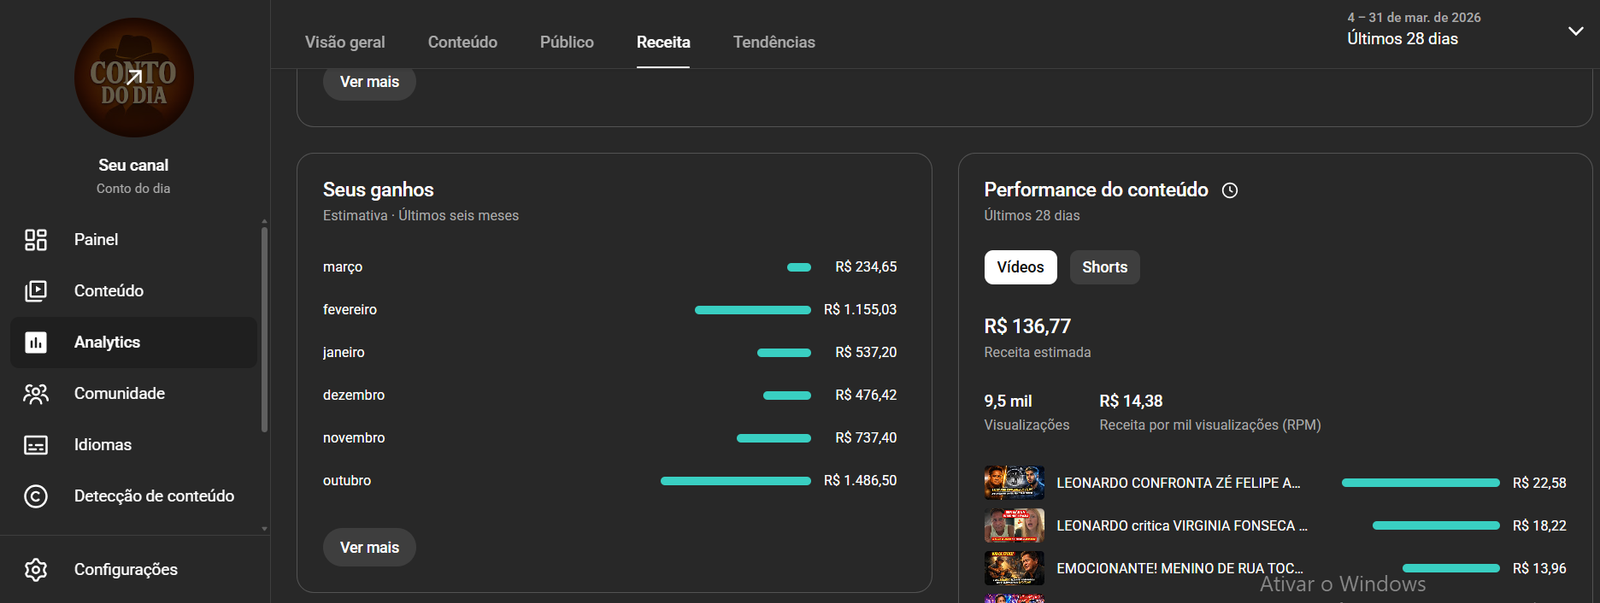Select the Analytics bar chart icon

[36, 342]
